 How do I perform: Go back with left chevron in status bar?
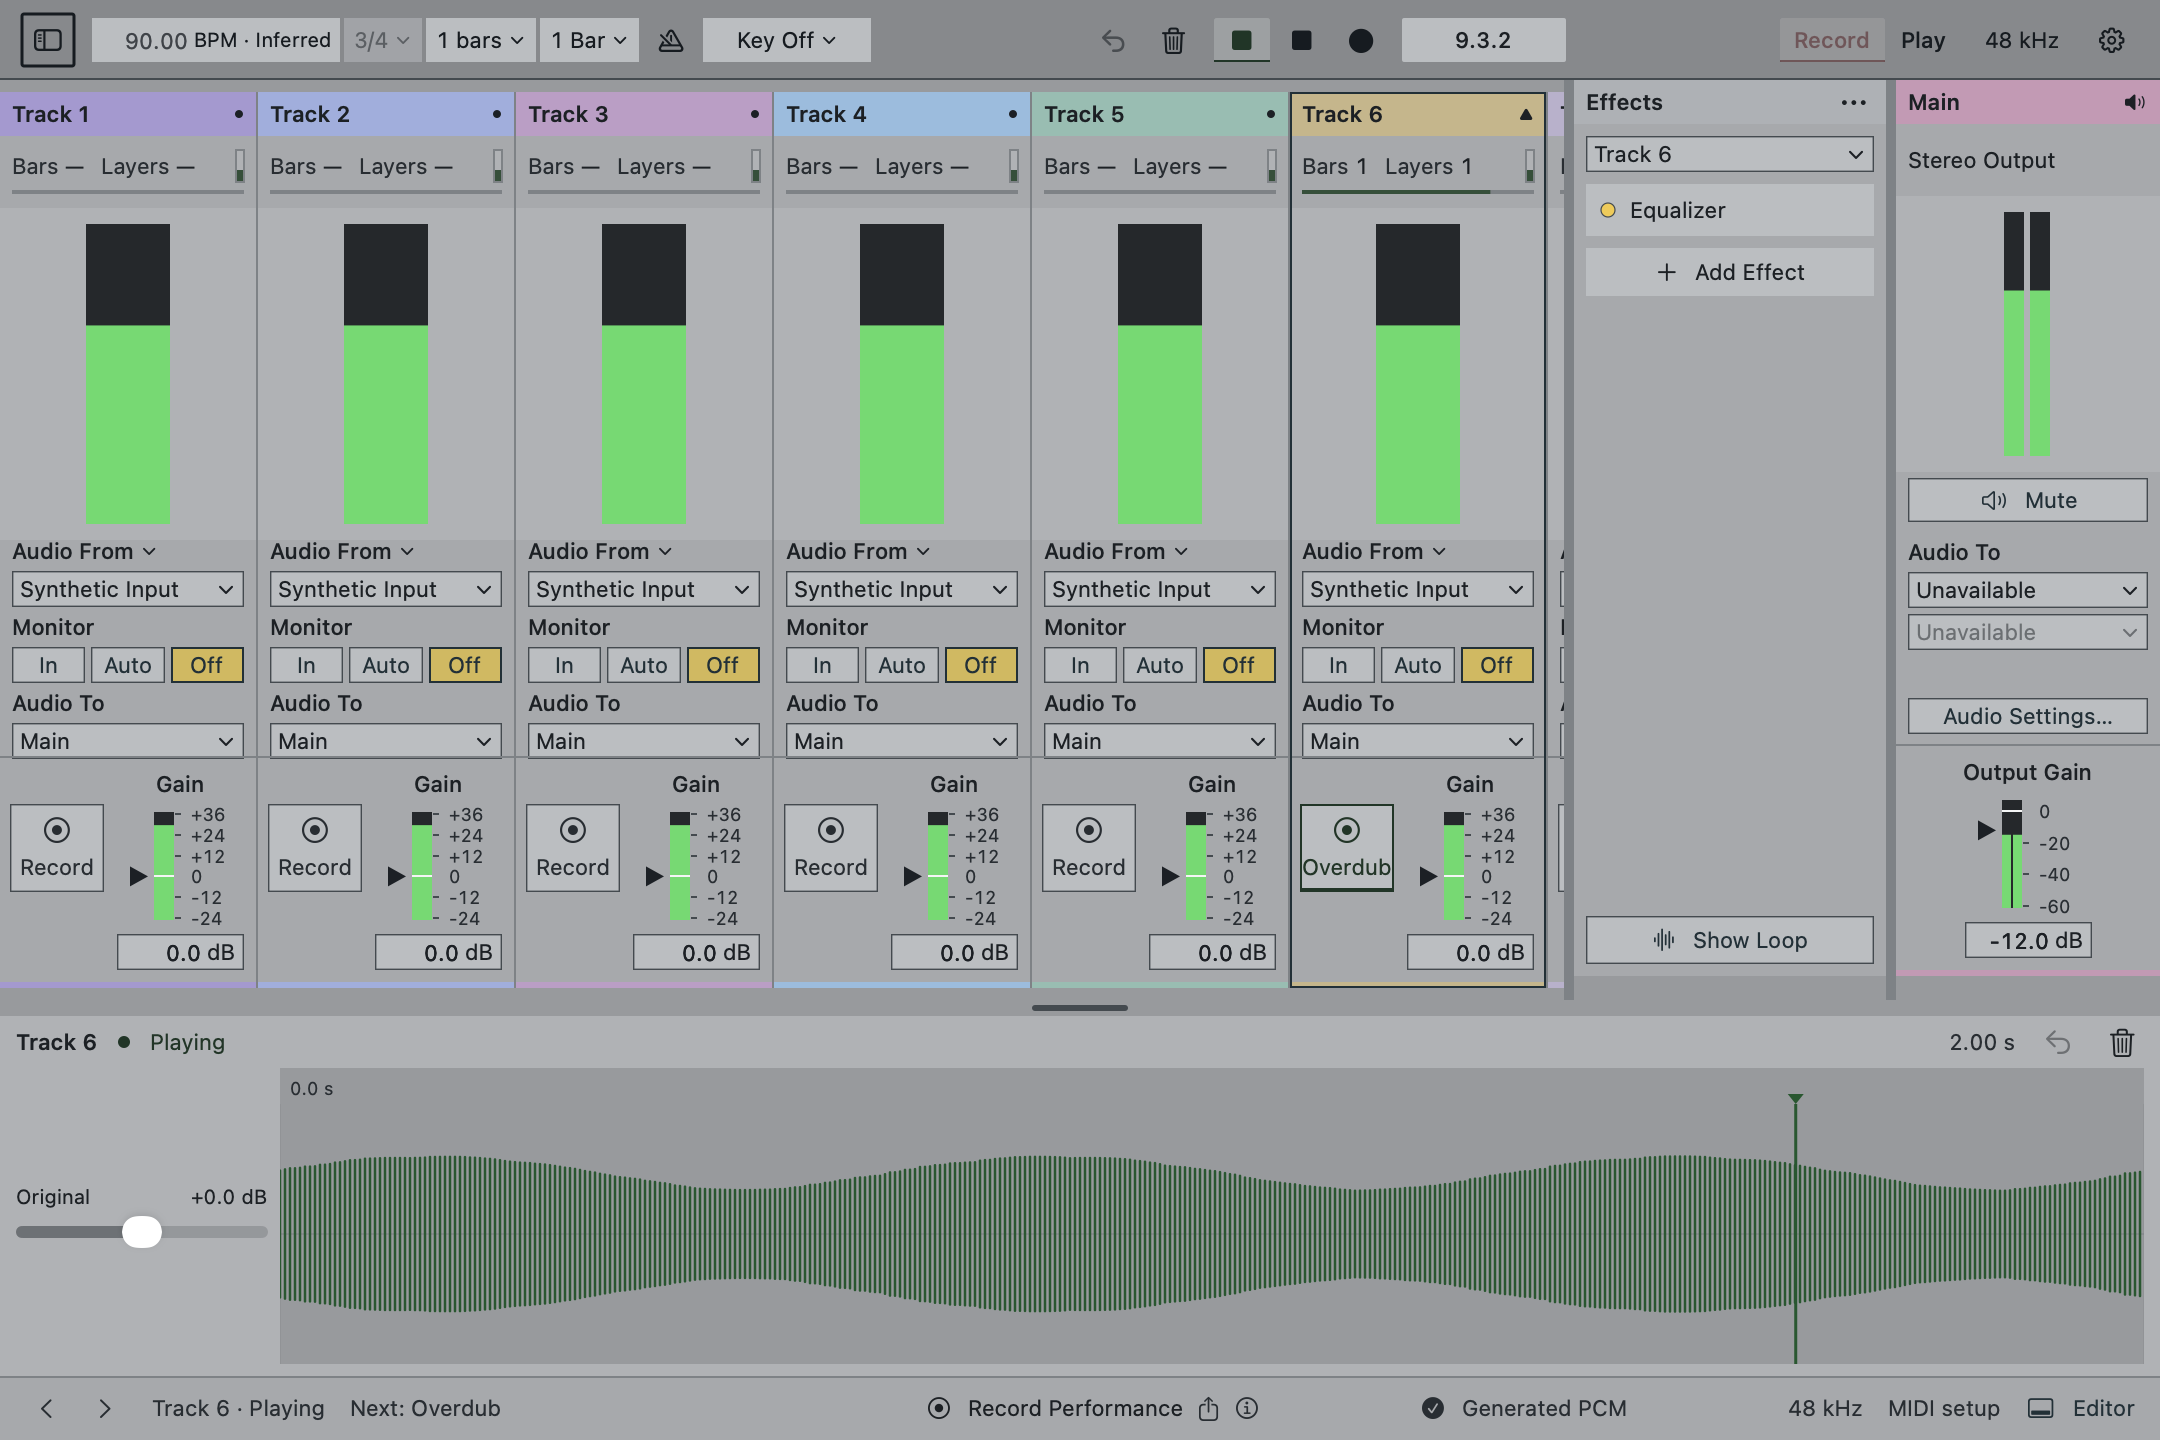point(46,1408)
